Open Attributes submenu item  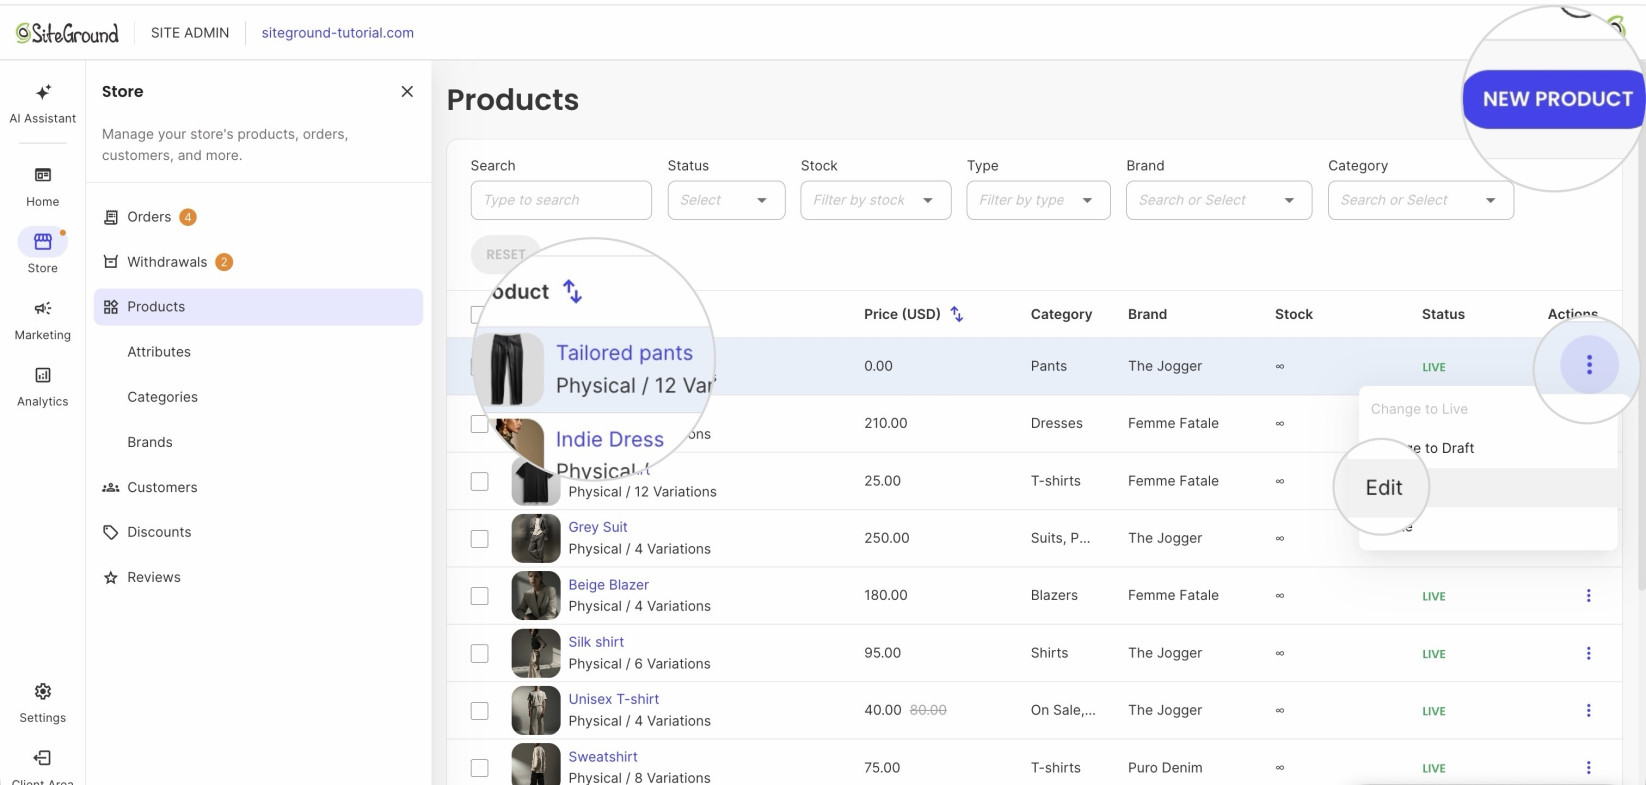159,352
